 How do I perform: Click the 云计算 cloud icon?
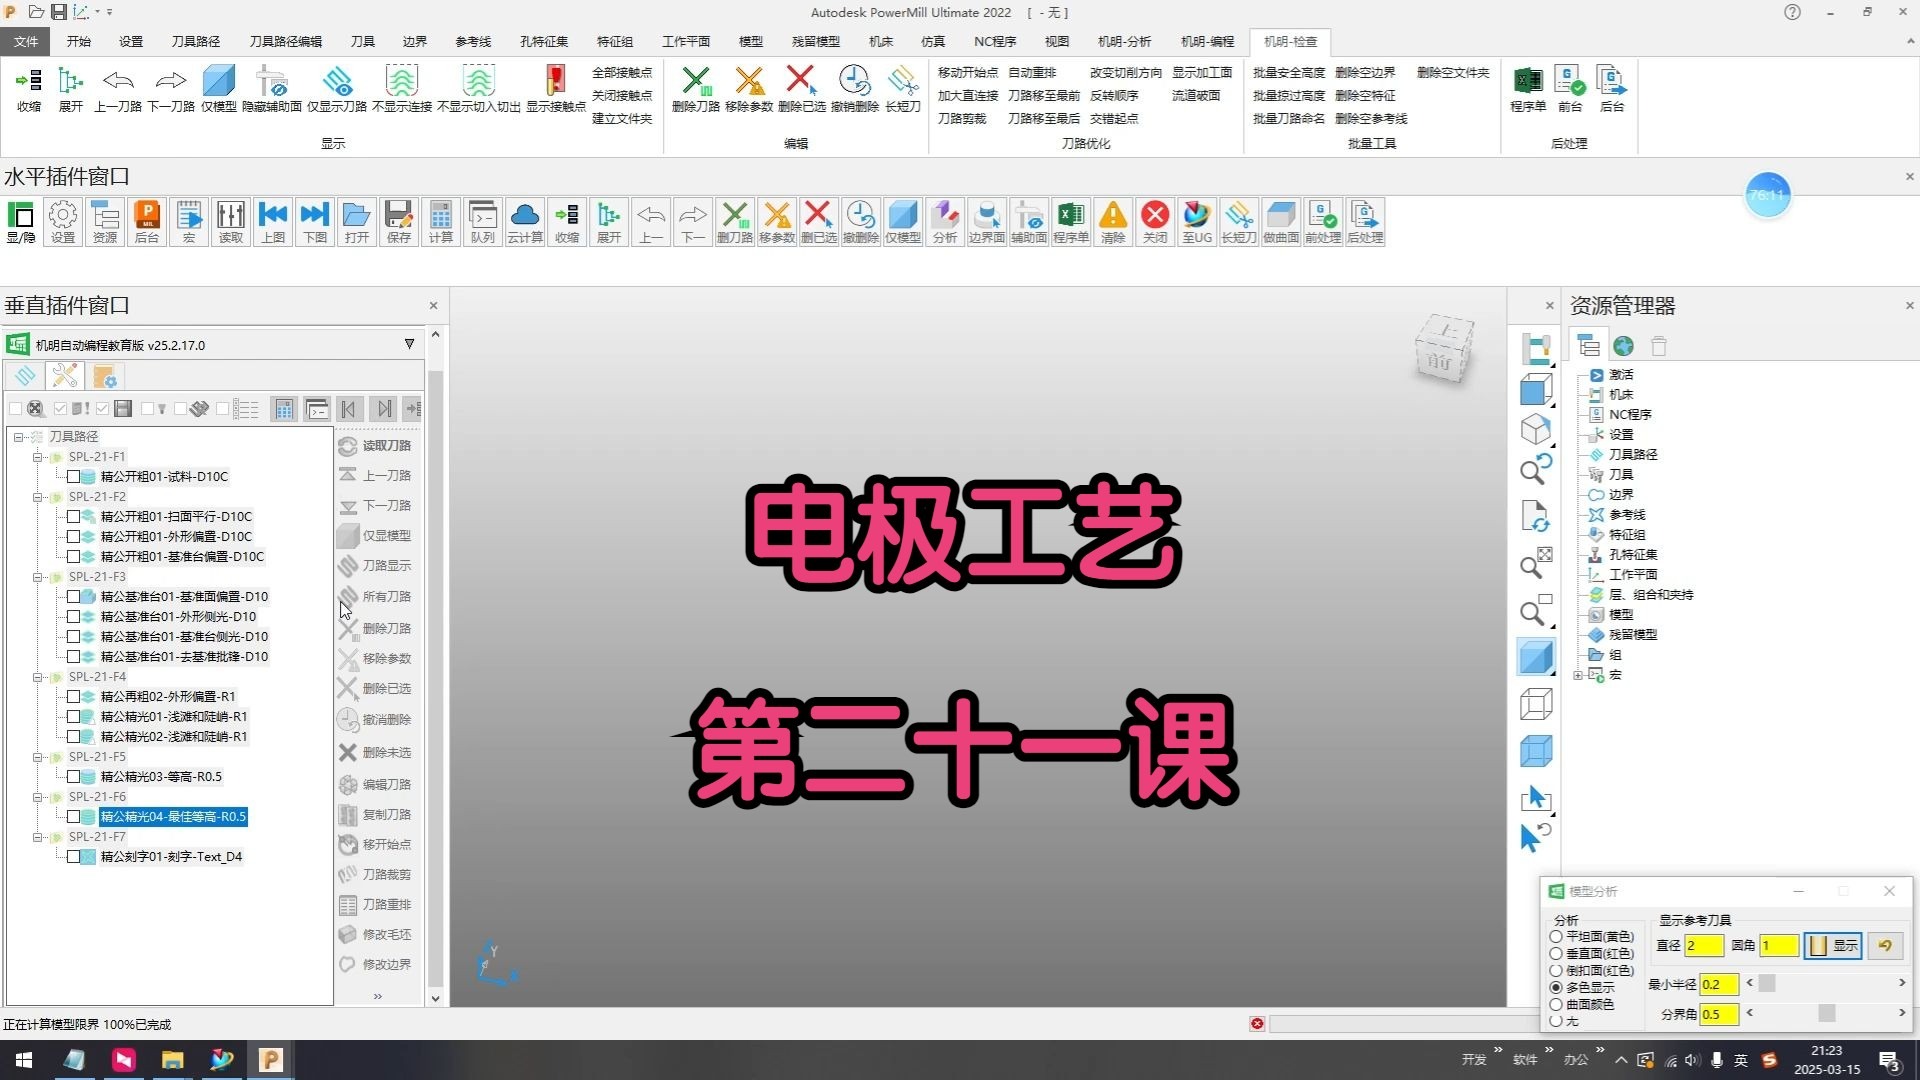pos(524,222)
